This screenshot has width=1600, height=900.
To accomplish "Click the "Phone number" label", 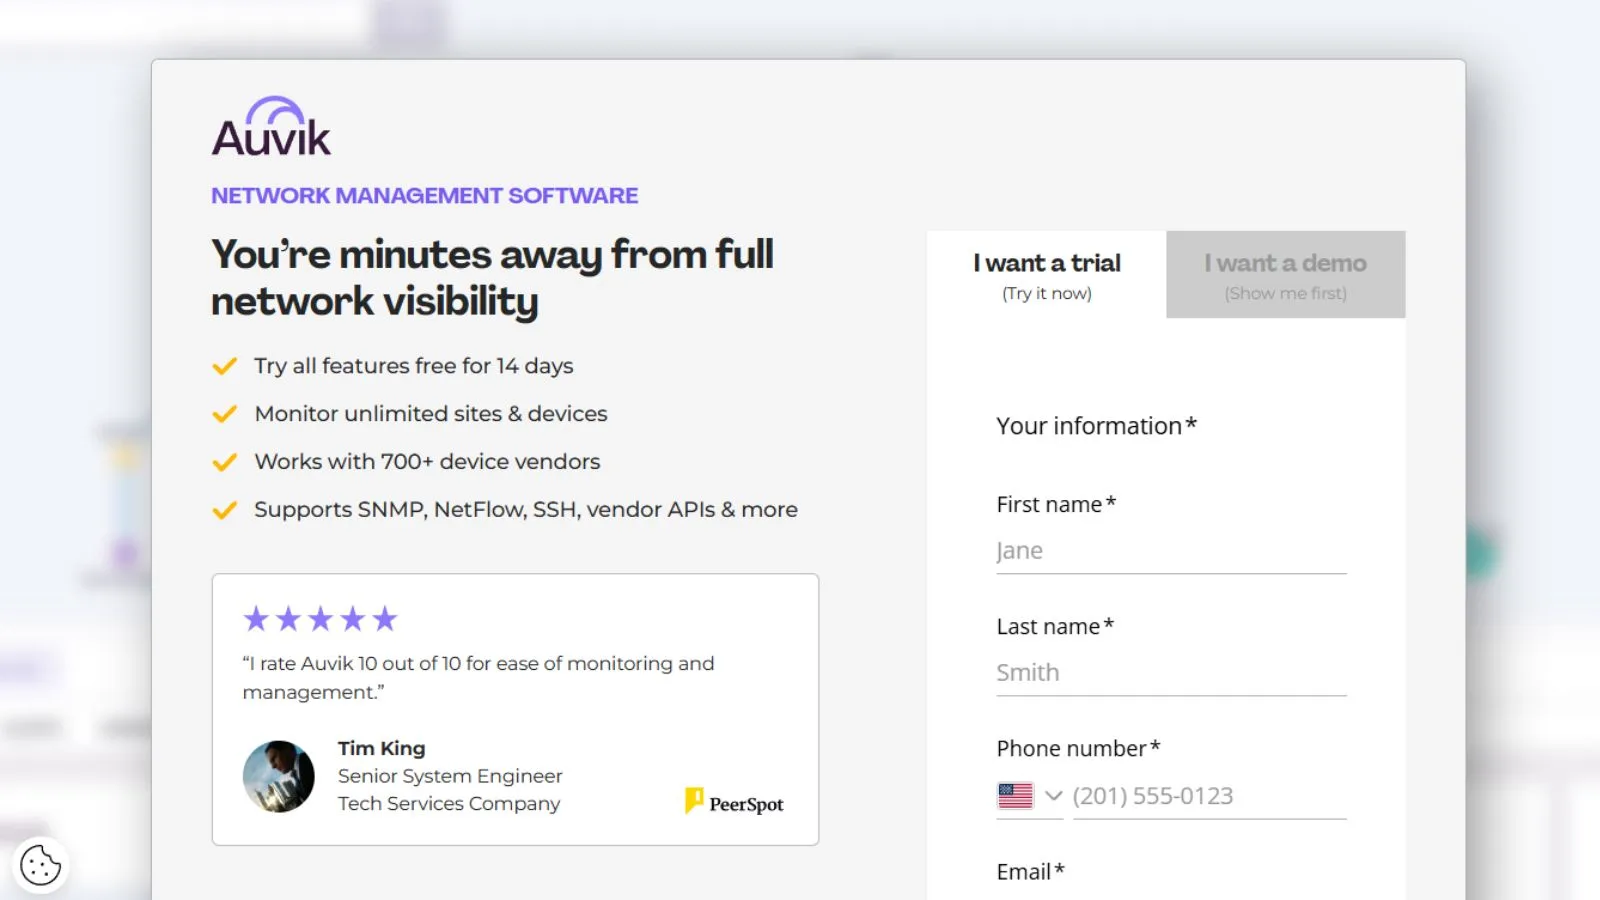I will [x=1078, y=749].
